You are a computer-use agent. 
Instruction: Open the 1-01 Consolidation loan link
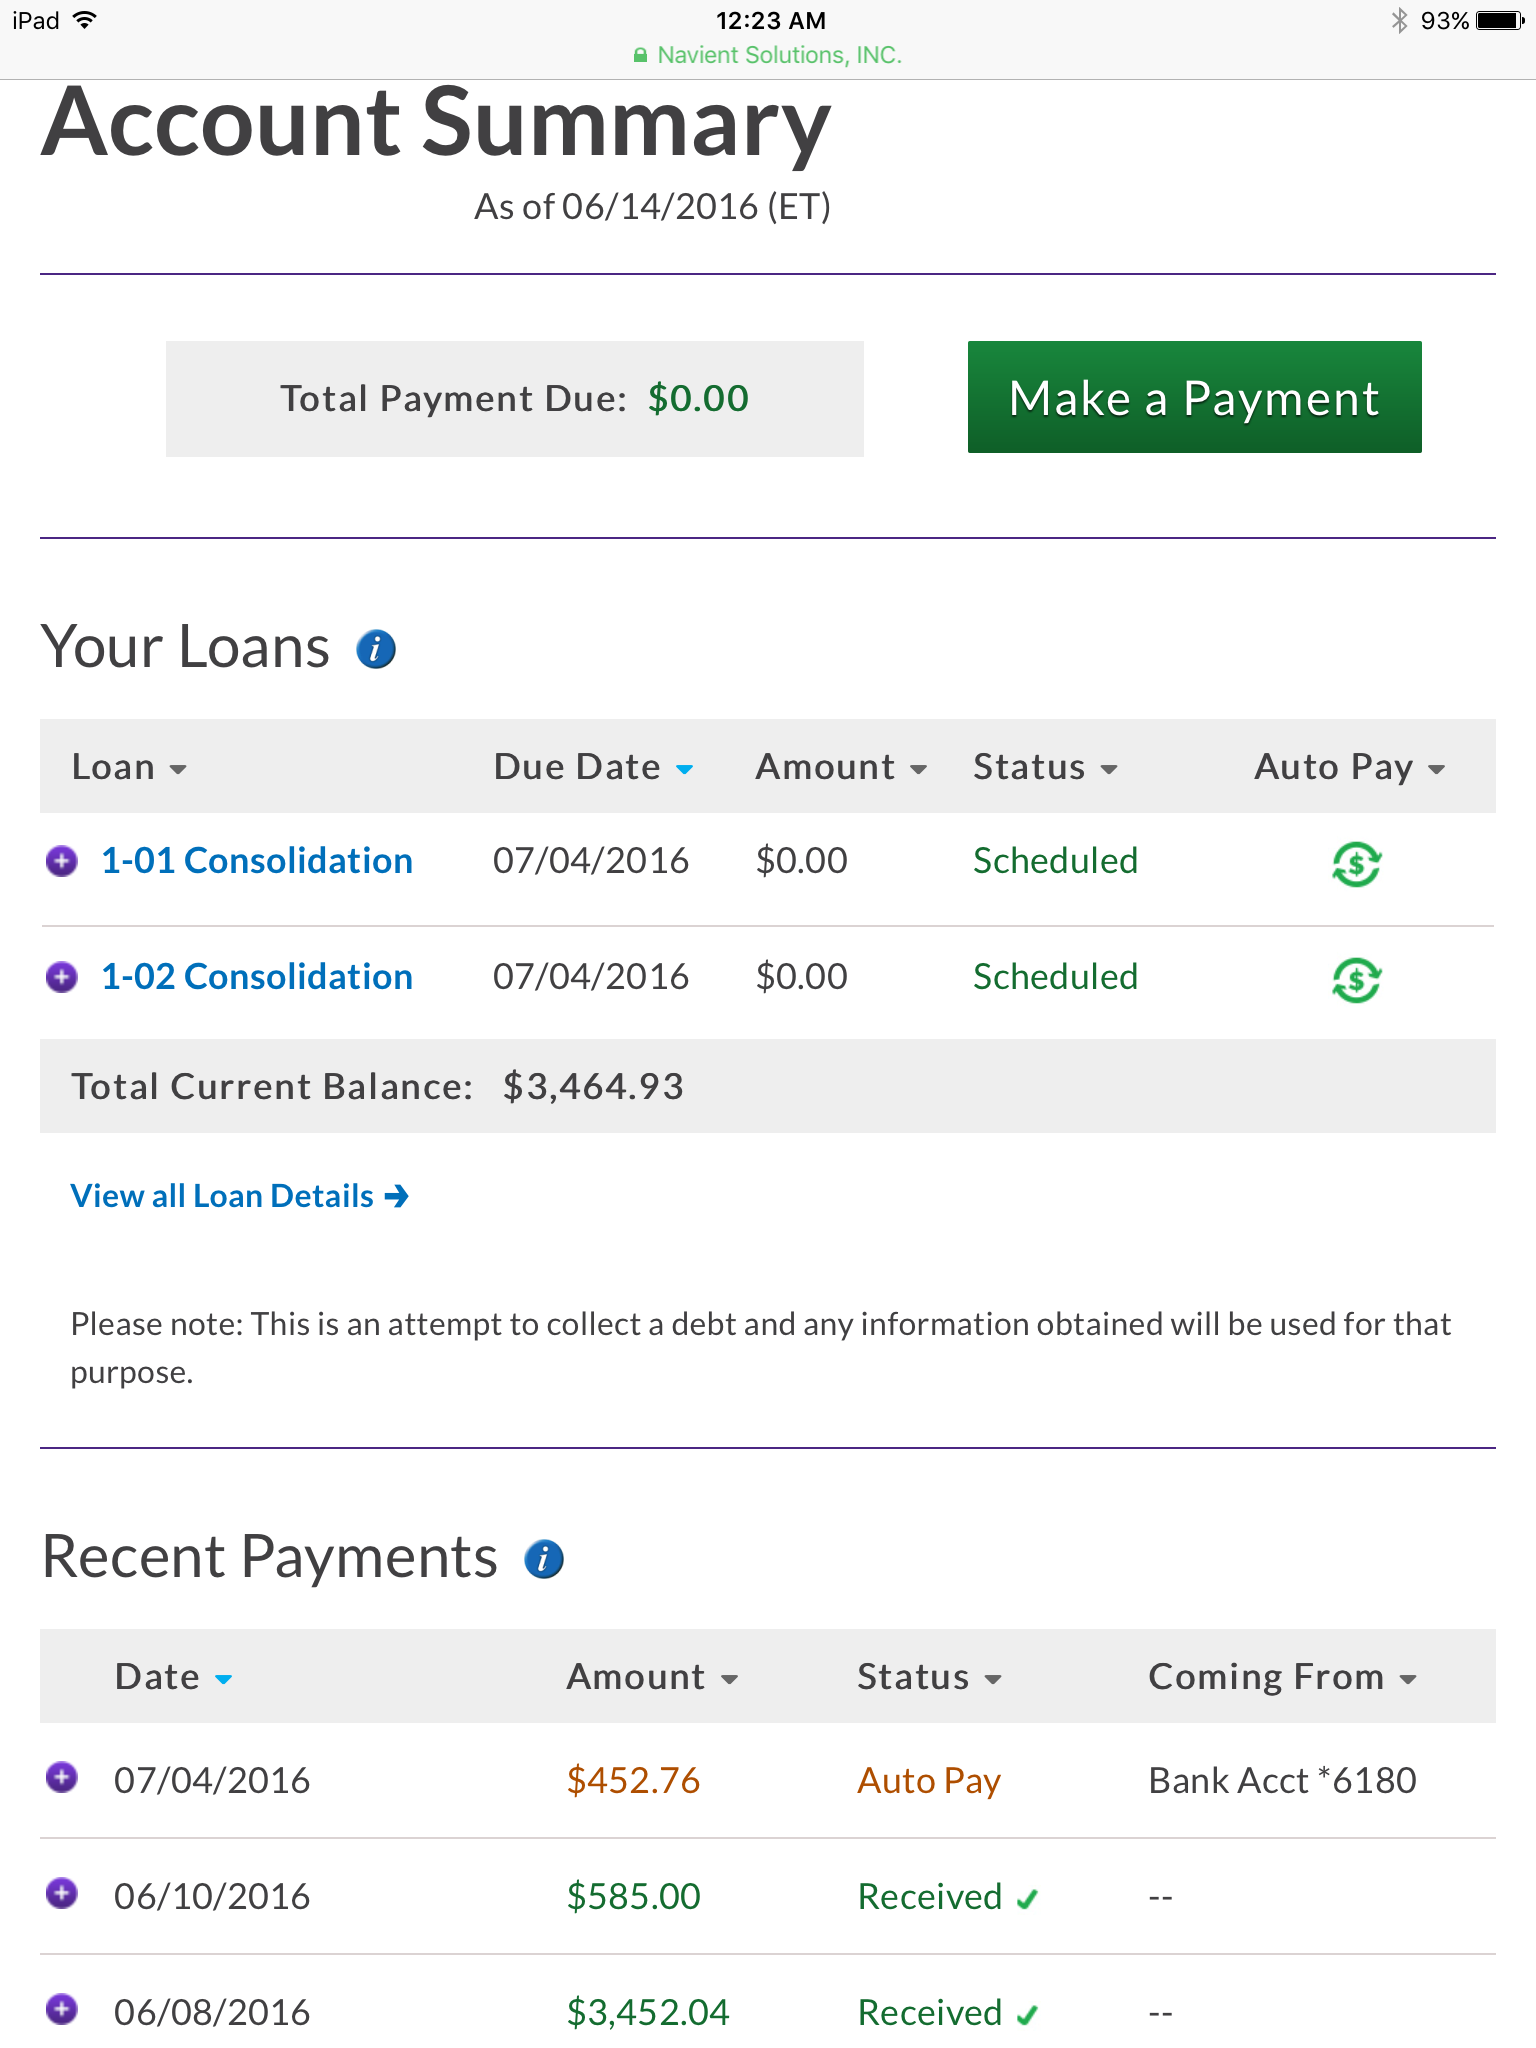click(x=257, y=861)
